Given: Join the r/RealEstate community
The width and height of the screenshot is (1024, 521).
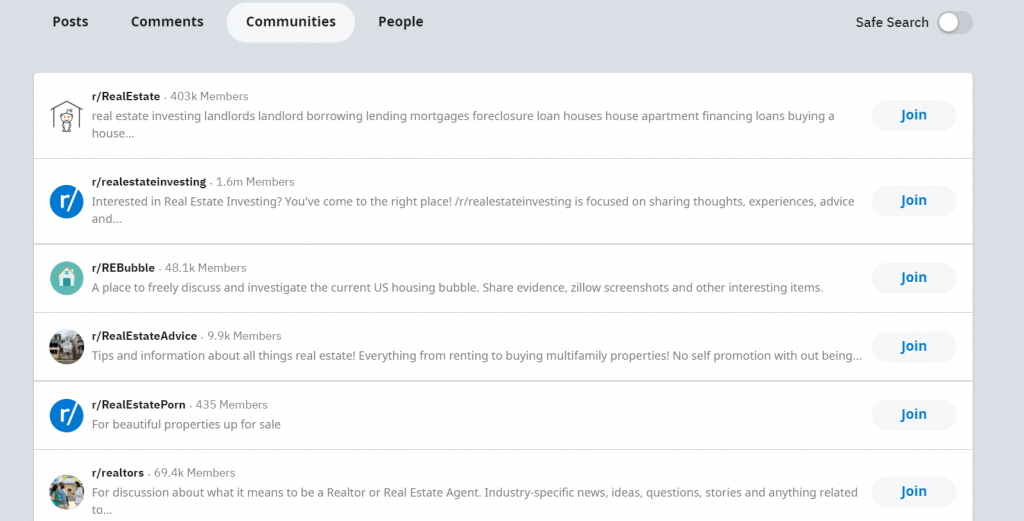Looking at the screenshot, I should pyautogui.click(x=913, y=115).
